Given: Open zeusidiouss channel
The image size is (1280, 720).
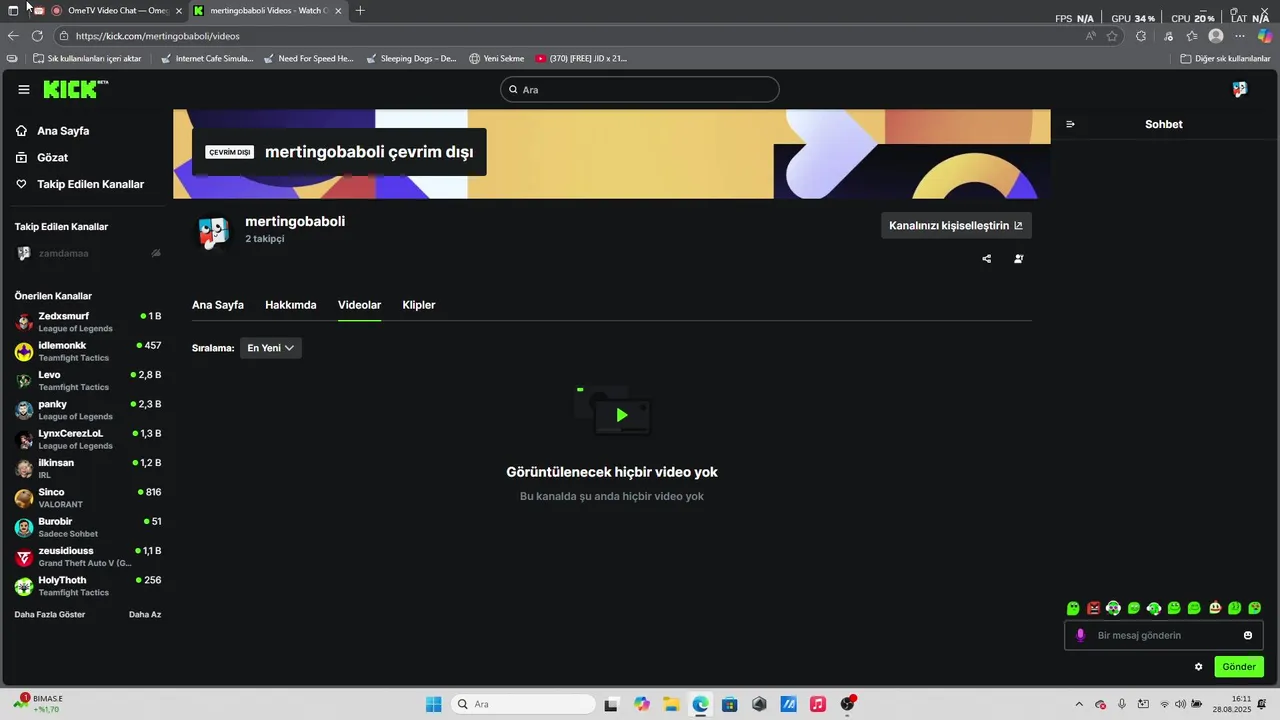Looking at the screenshot, I should (88, 556).
